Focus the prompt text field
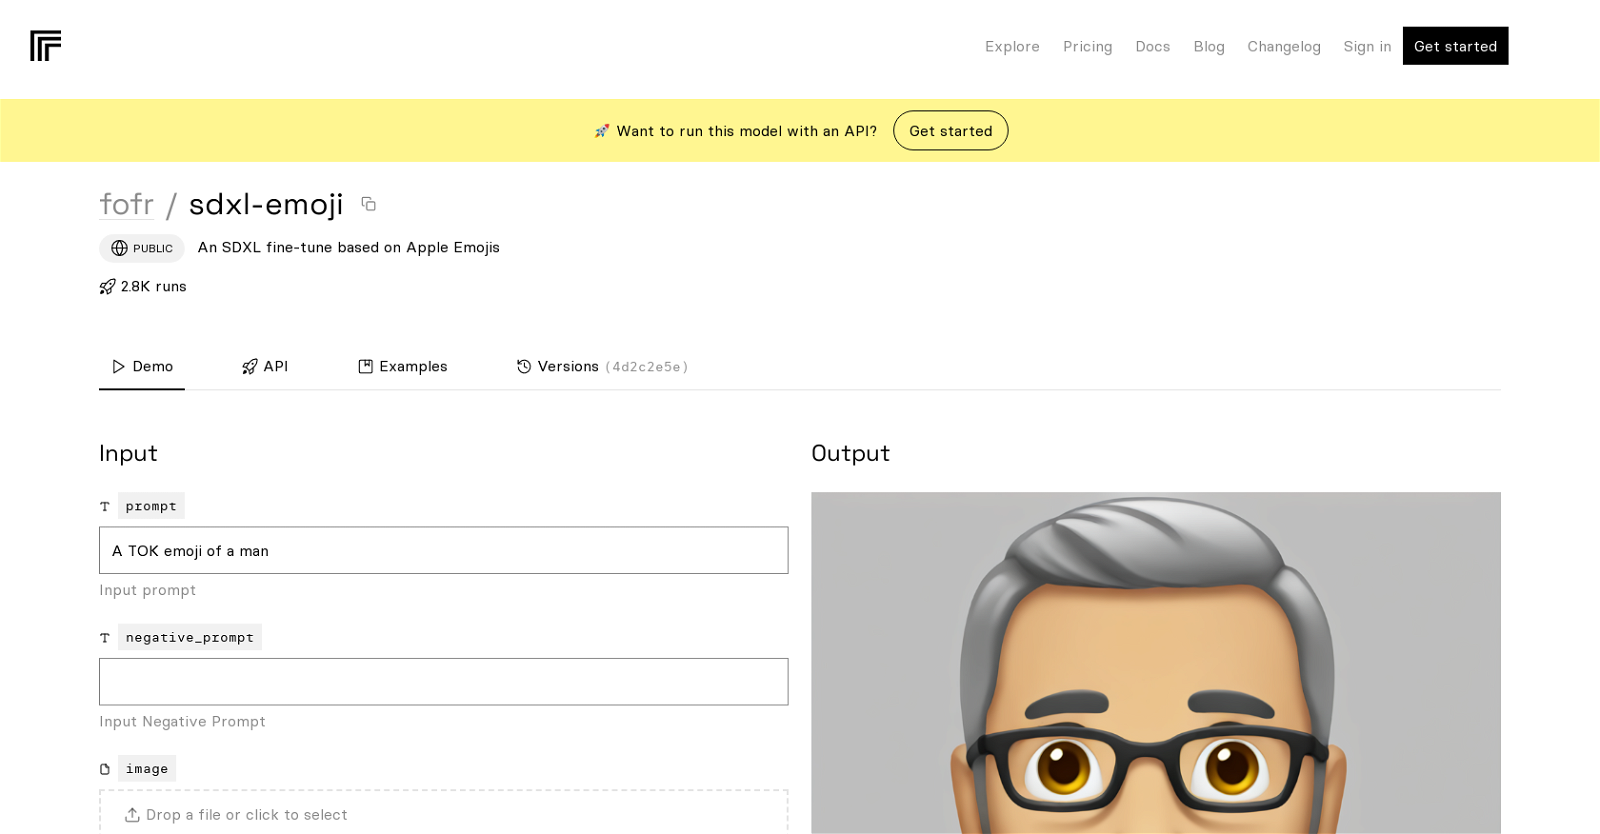Screen dimensions: 1600x834 [444, 550]
